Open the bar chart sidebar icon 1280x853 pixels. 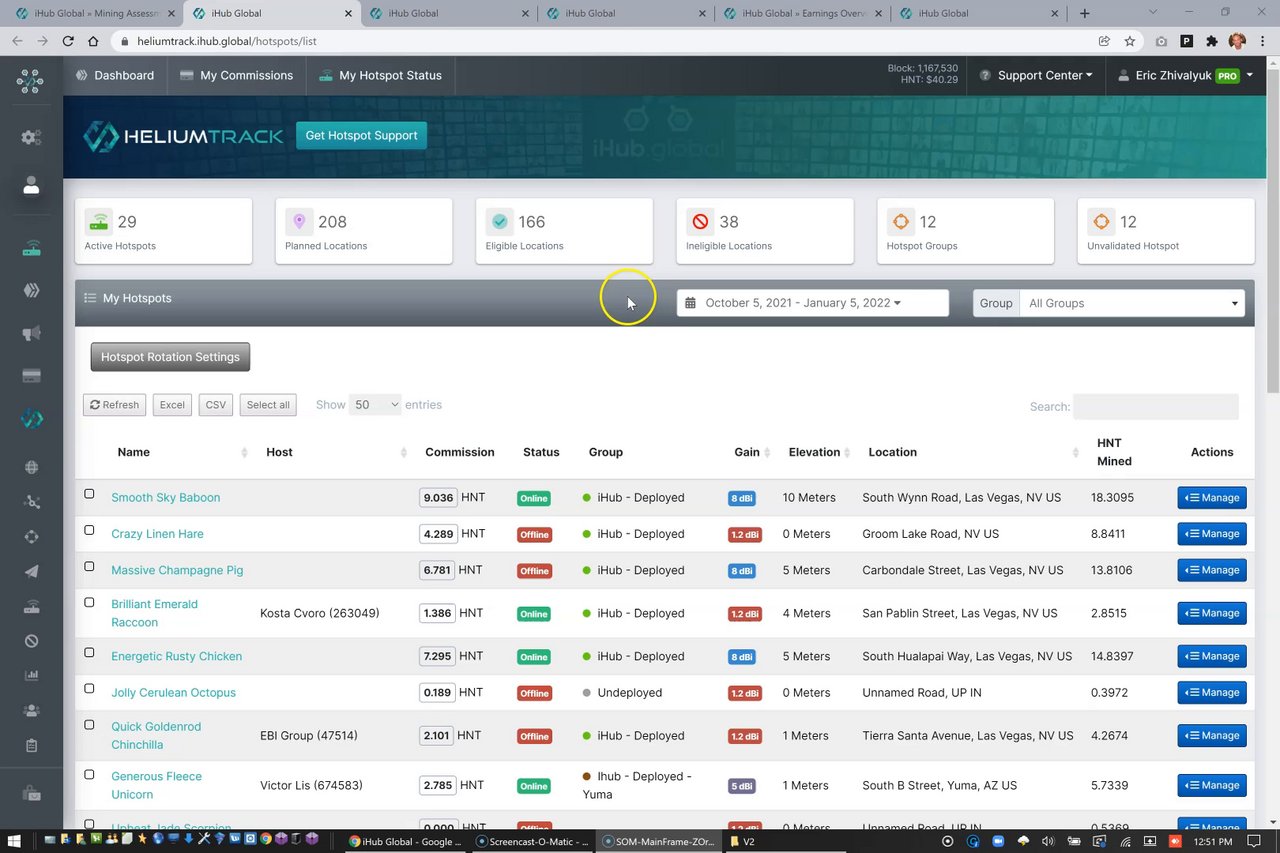pyautogui.click(x=31, y=675)
